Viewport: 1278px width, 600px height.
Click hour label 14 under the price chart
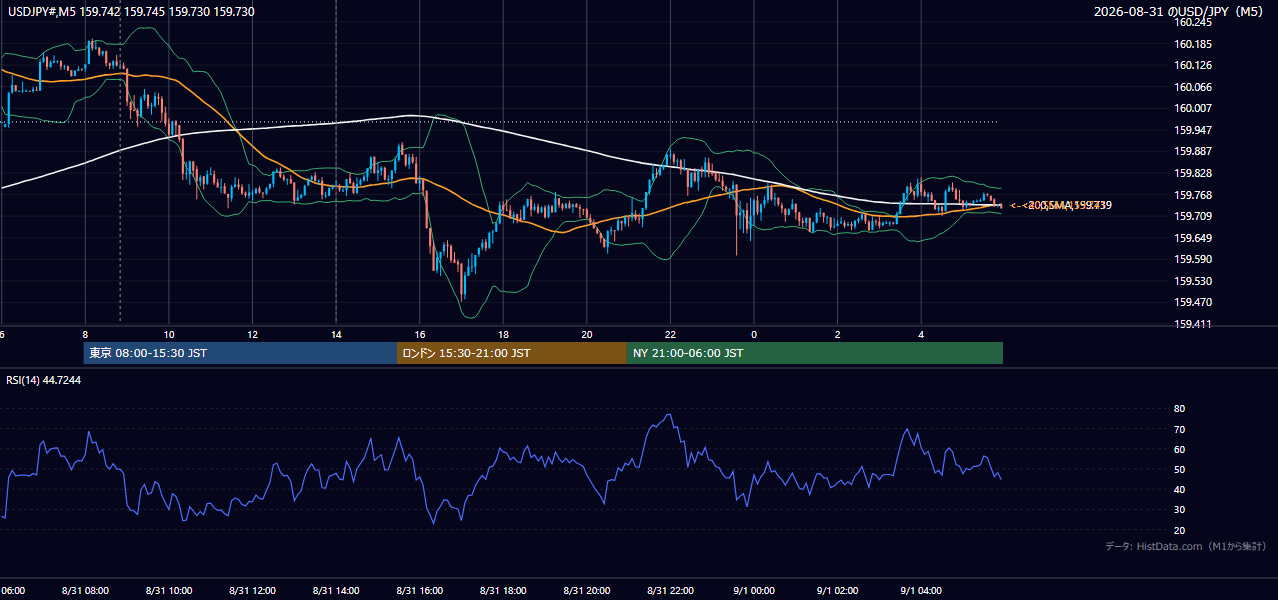coord(336,334)
